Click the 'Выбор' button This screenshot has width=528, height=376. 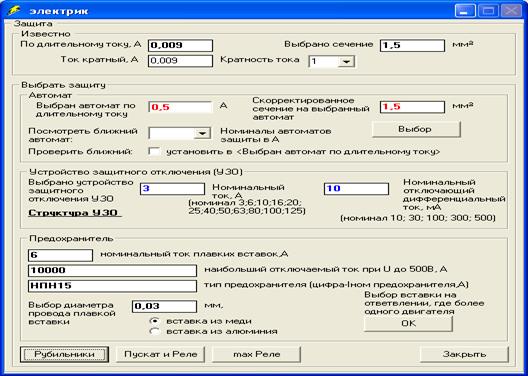coord(416,129)
